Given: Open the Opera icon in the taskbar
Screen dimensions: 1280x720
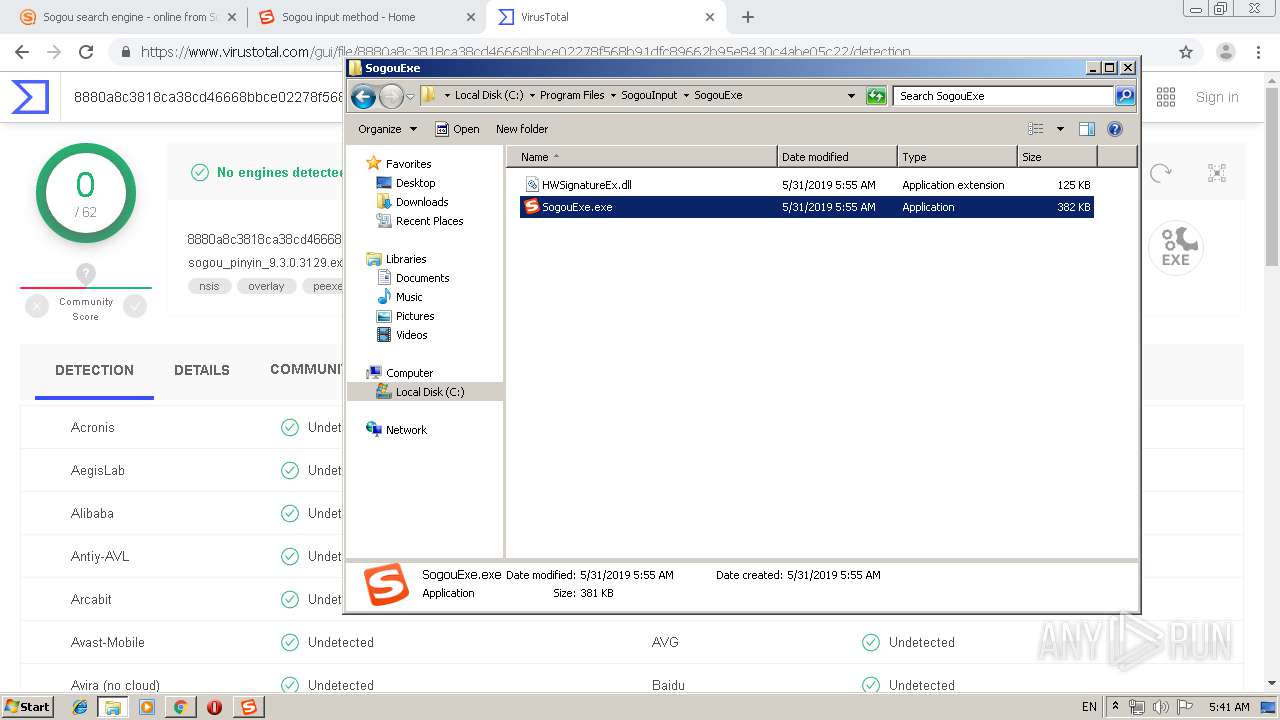Looking at the screenshot, I should [214, 707].
